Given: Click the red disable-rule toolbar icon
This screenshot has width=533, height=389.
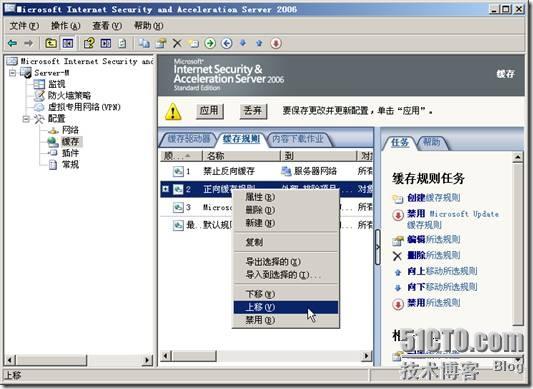Looking at the screenshot, I should click(x=276, y=43).
